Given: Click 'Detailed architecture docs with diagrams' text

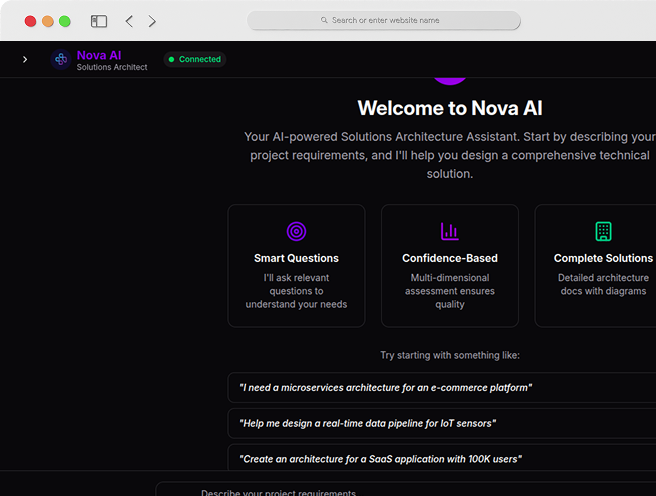Looking at the screenshot, I should [x=603, y=284].
